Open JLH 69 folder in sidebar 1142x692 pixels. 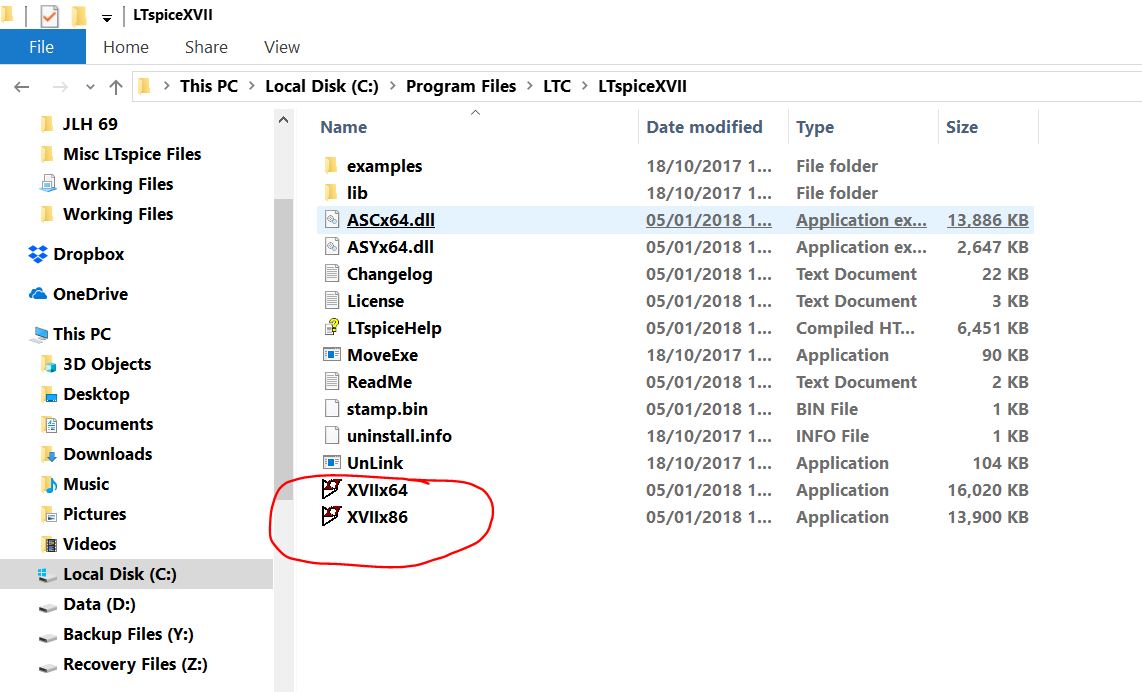point(78,123)
